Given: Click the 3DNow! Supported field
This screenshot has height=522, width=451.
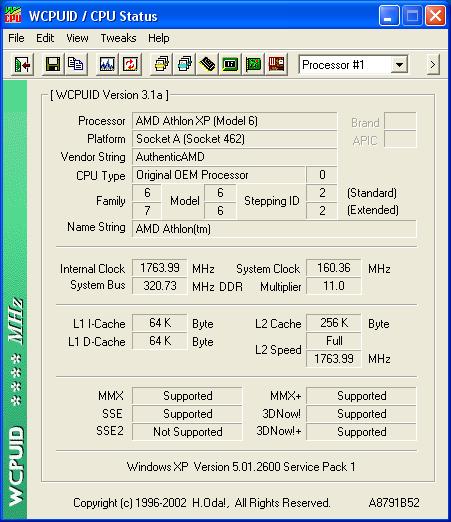Looking at the screenshot, I should [x=361, y=414].
